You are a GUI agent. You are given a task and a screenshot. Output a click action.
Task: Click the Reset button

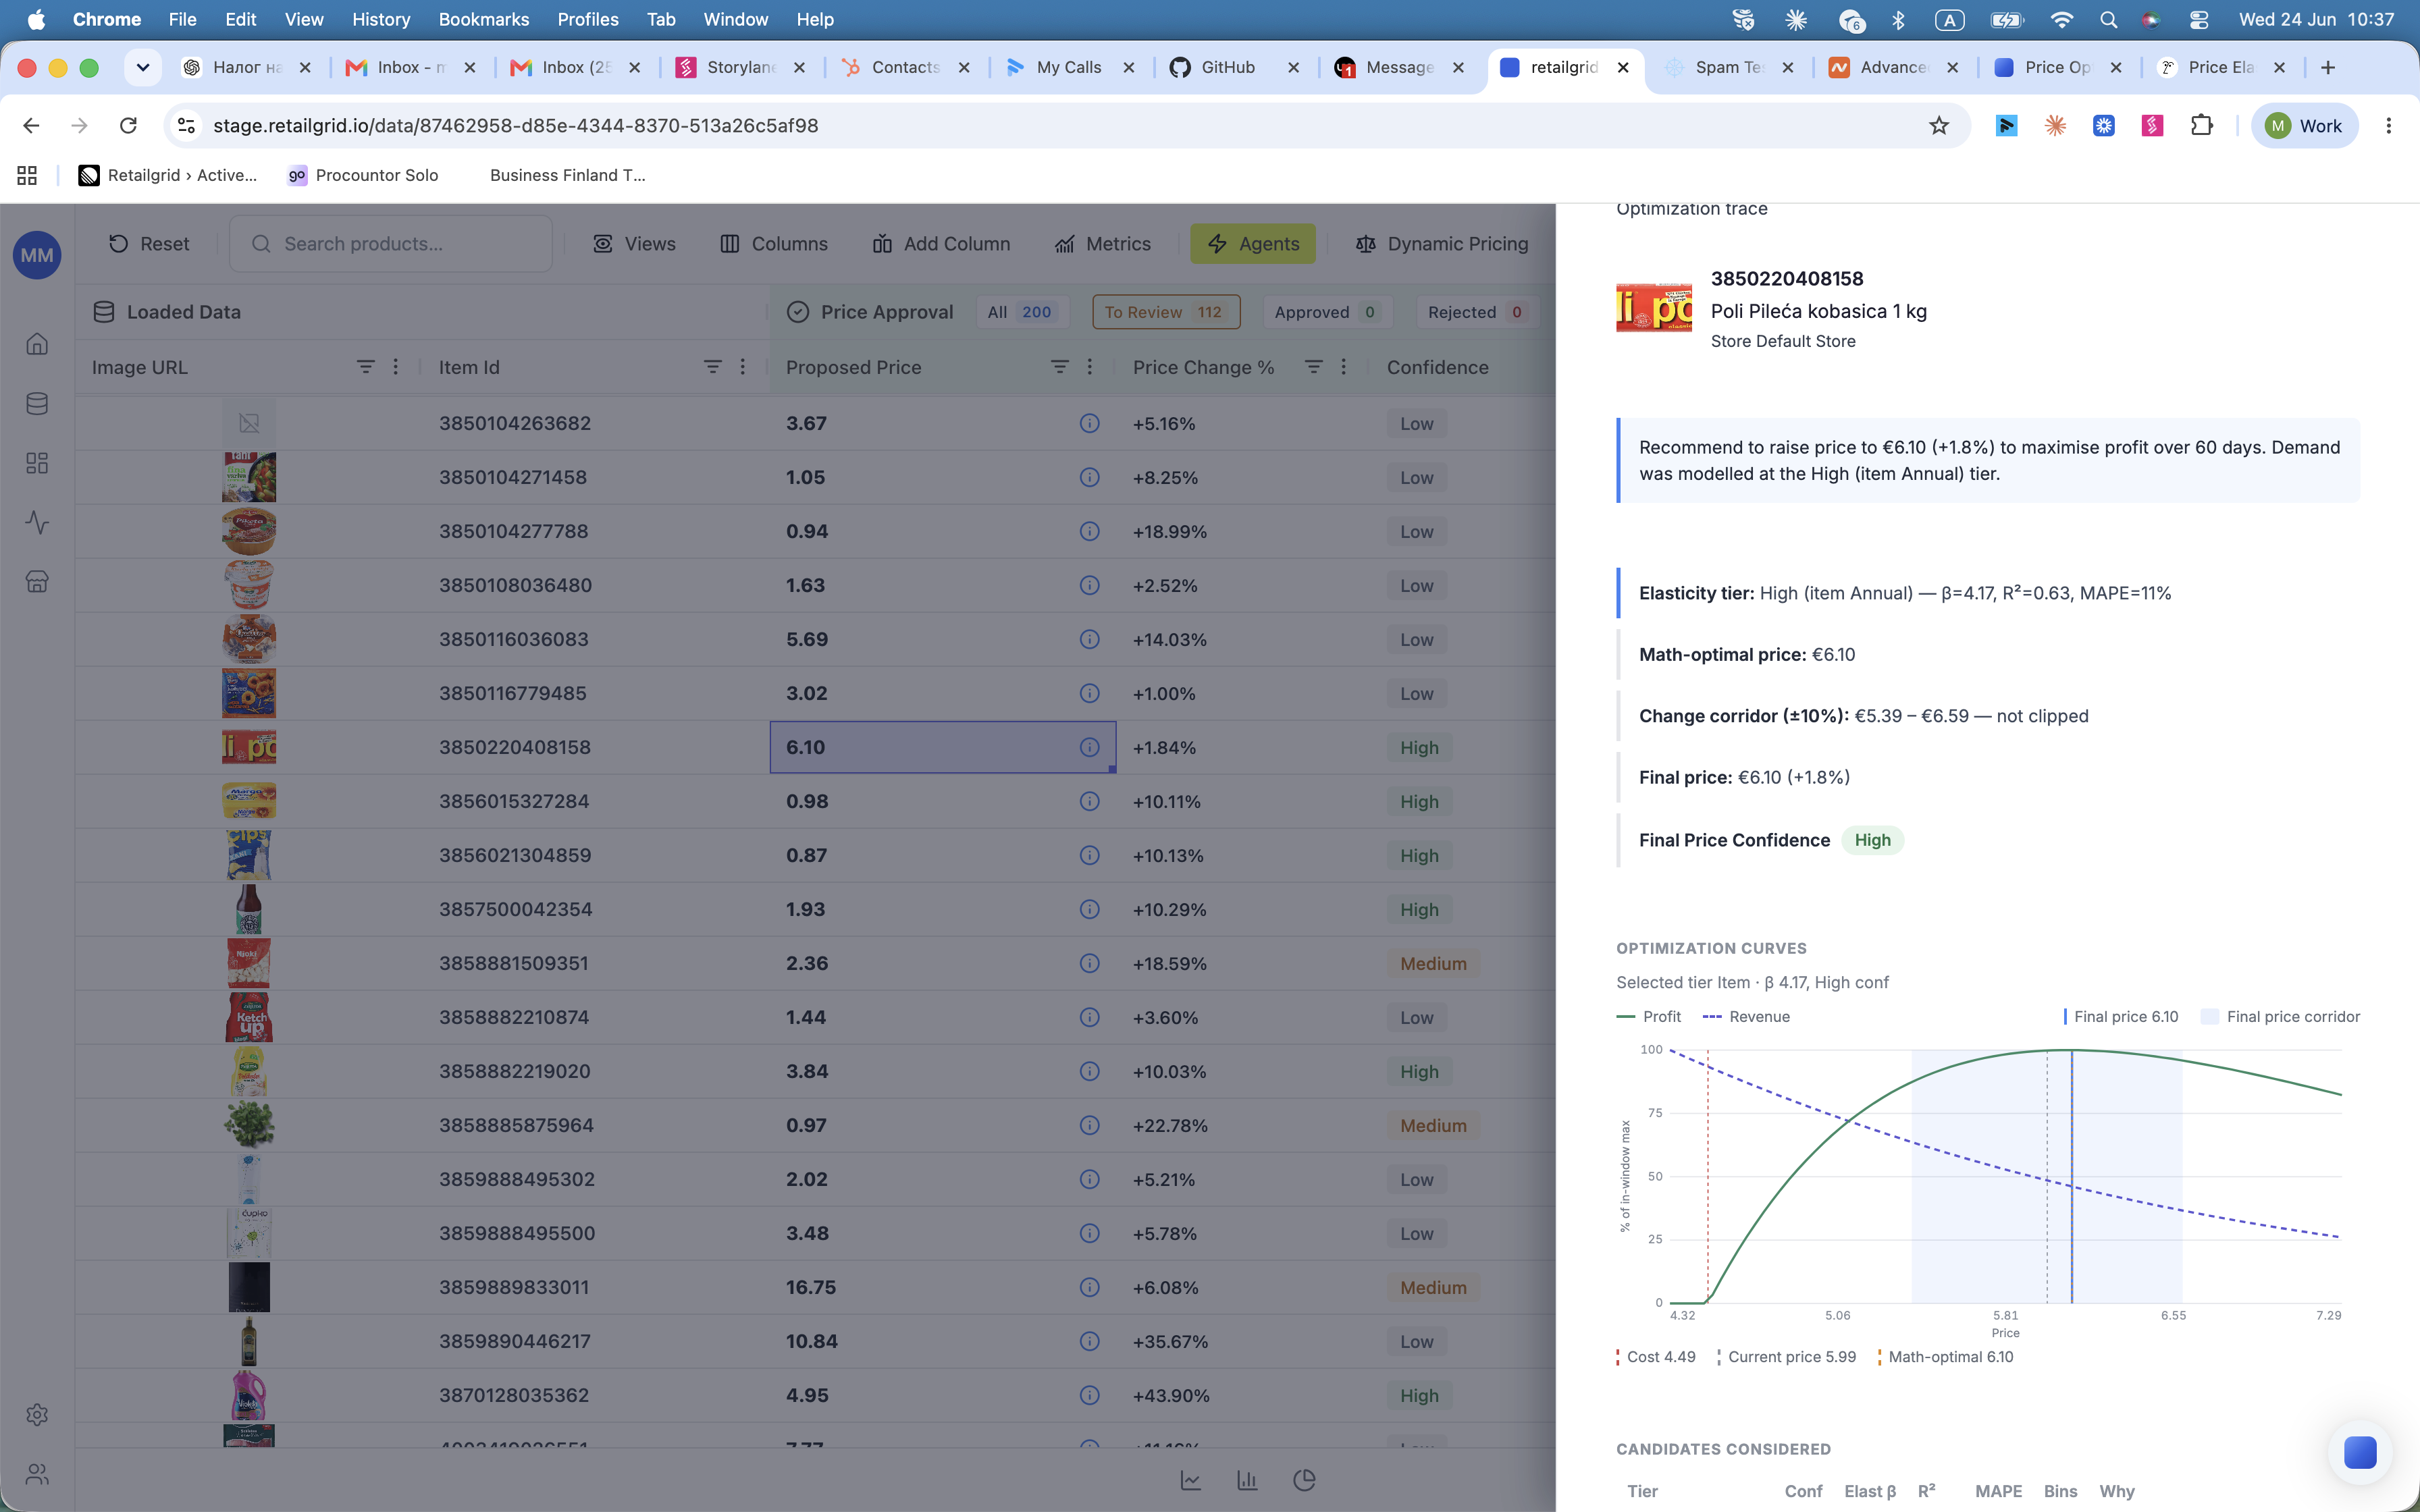[x=149, y=244]
